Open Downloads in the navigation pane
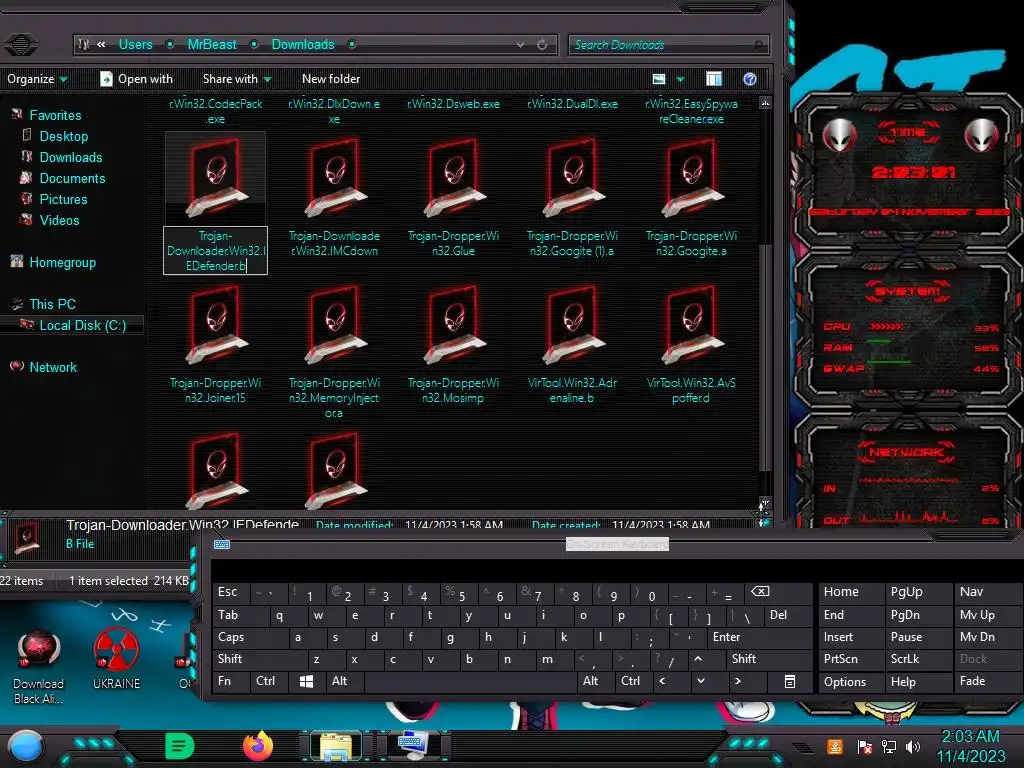1024x768 pixels. (x=71, y=157)
